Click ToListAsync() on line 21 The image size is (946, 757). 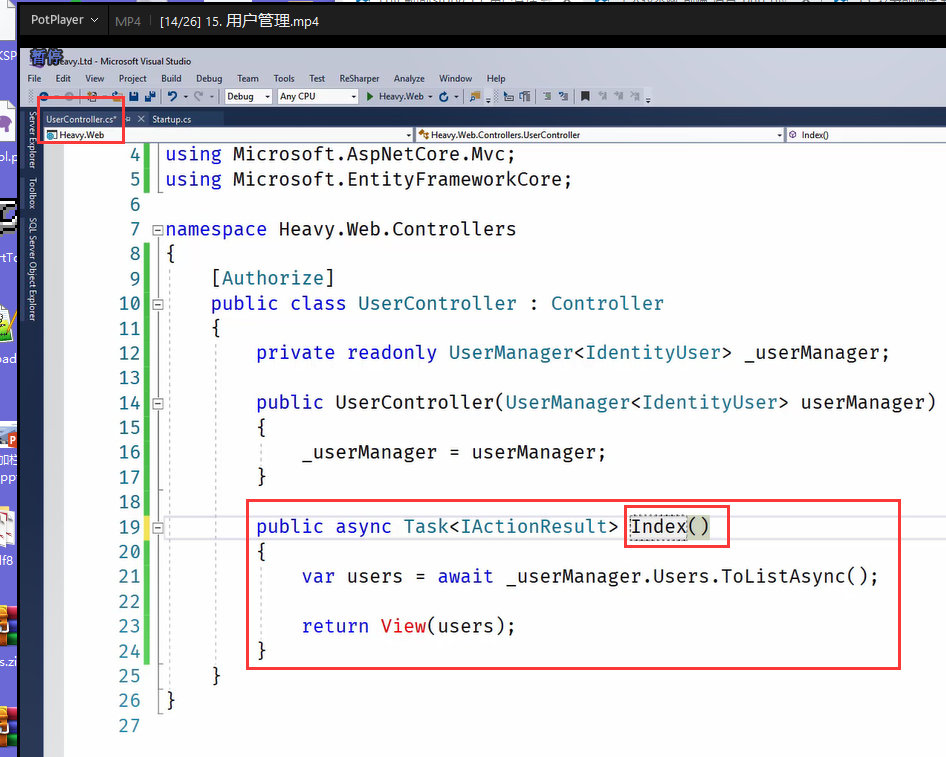pos(794,577)
